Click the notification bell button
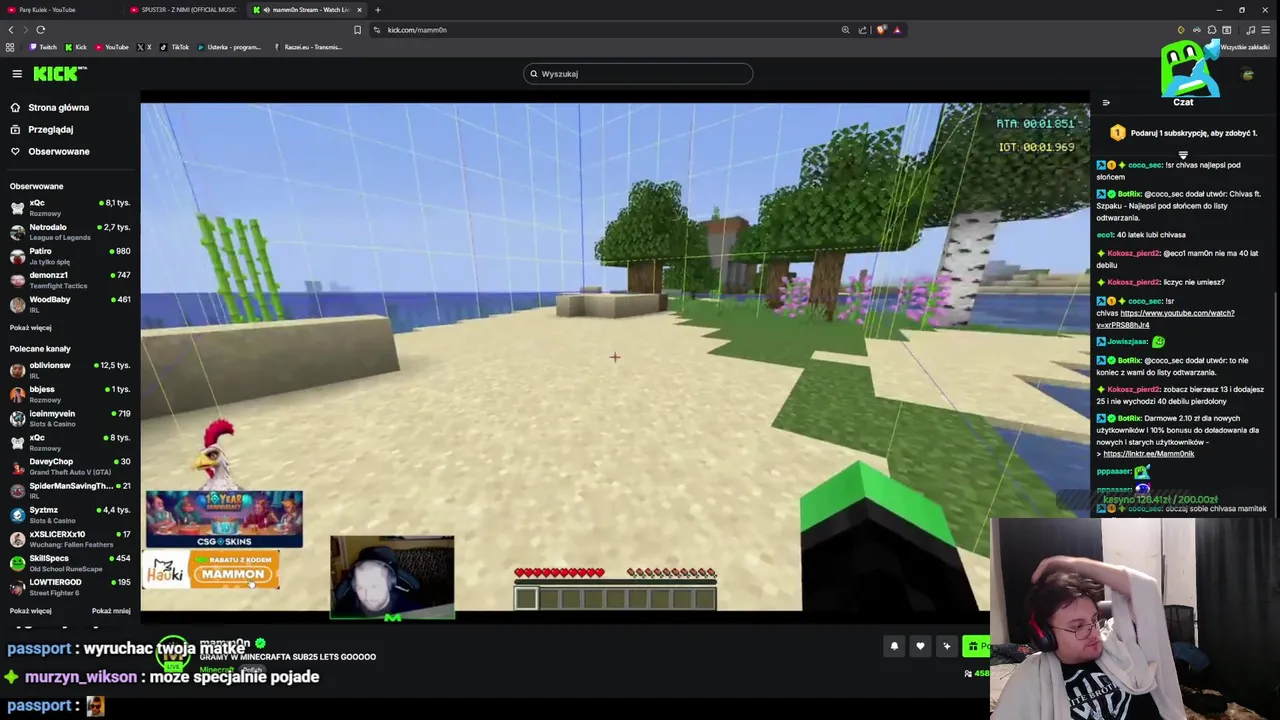 tap(894, 646)
